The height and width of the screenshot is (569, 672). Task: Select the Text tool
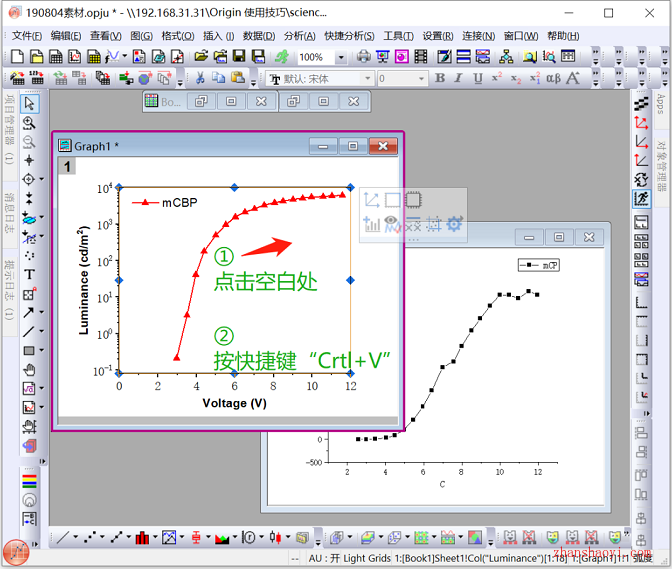pos(29,274)
